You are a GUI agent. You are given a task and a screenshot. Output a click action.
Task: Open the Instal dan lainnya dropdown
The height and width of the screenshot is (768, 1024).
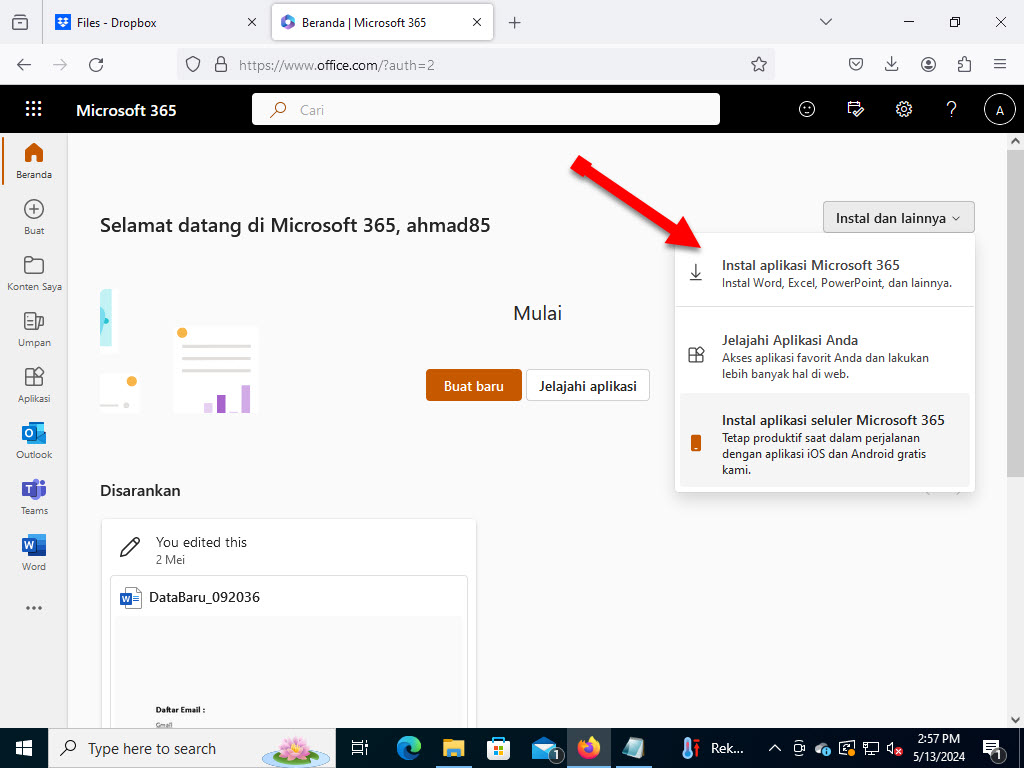tap(897, 217)
